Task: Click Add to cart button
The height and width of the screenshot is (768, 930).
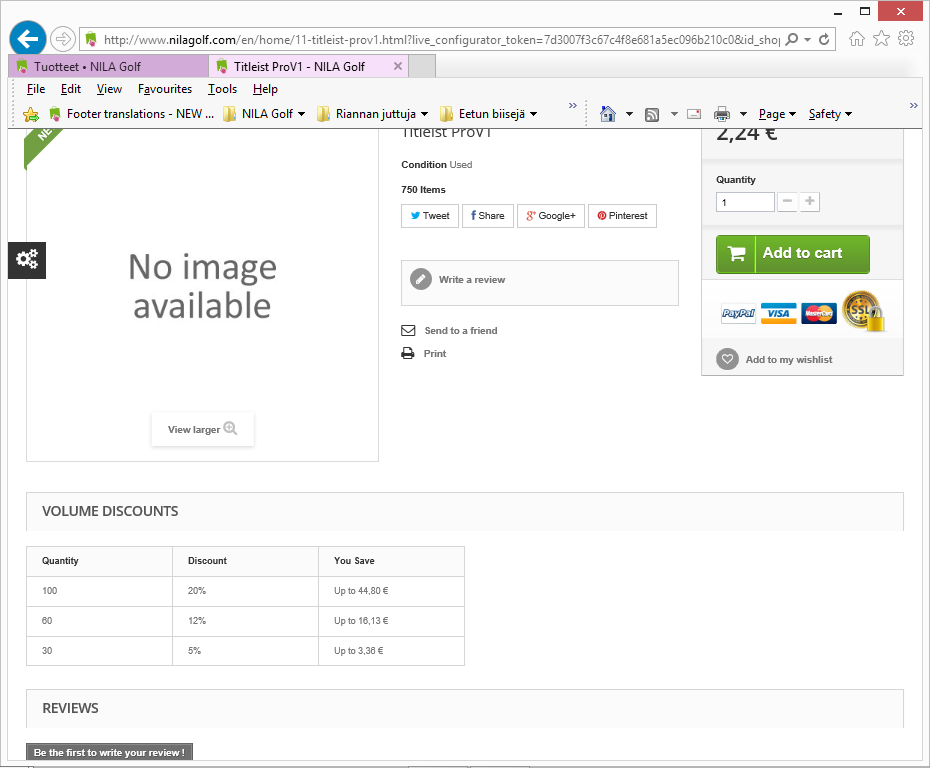Action: 793,254
